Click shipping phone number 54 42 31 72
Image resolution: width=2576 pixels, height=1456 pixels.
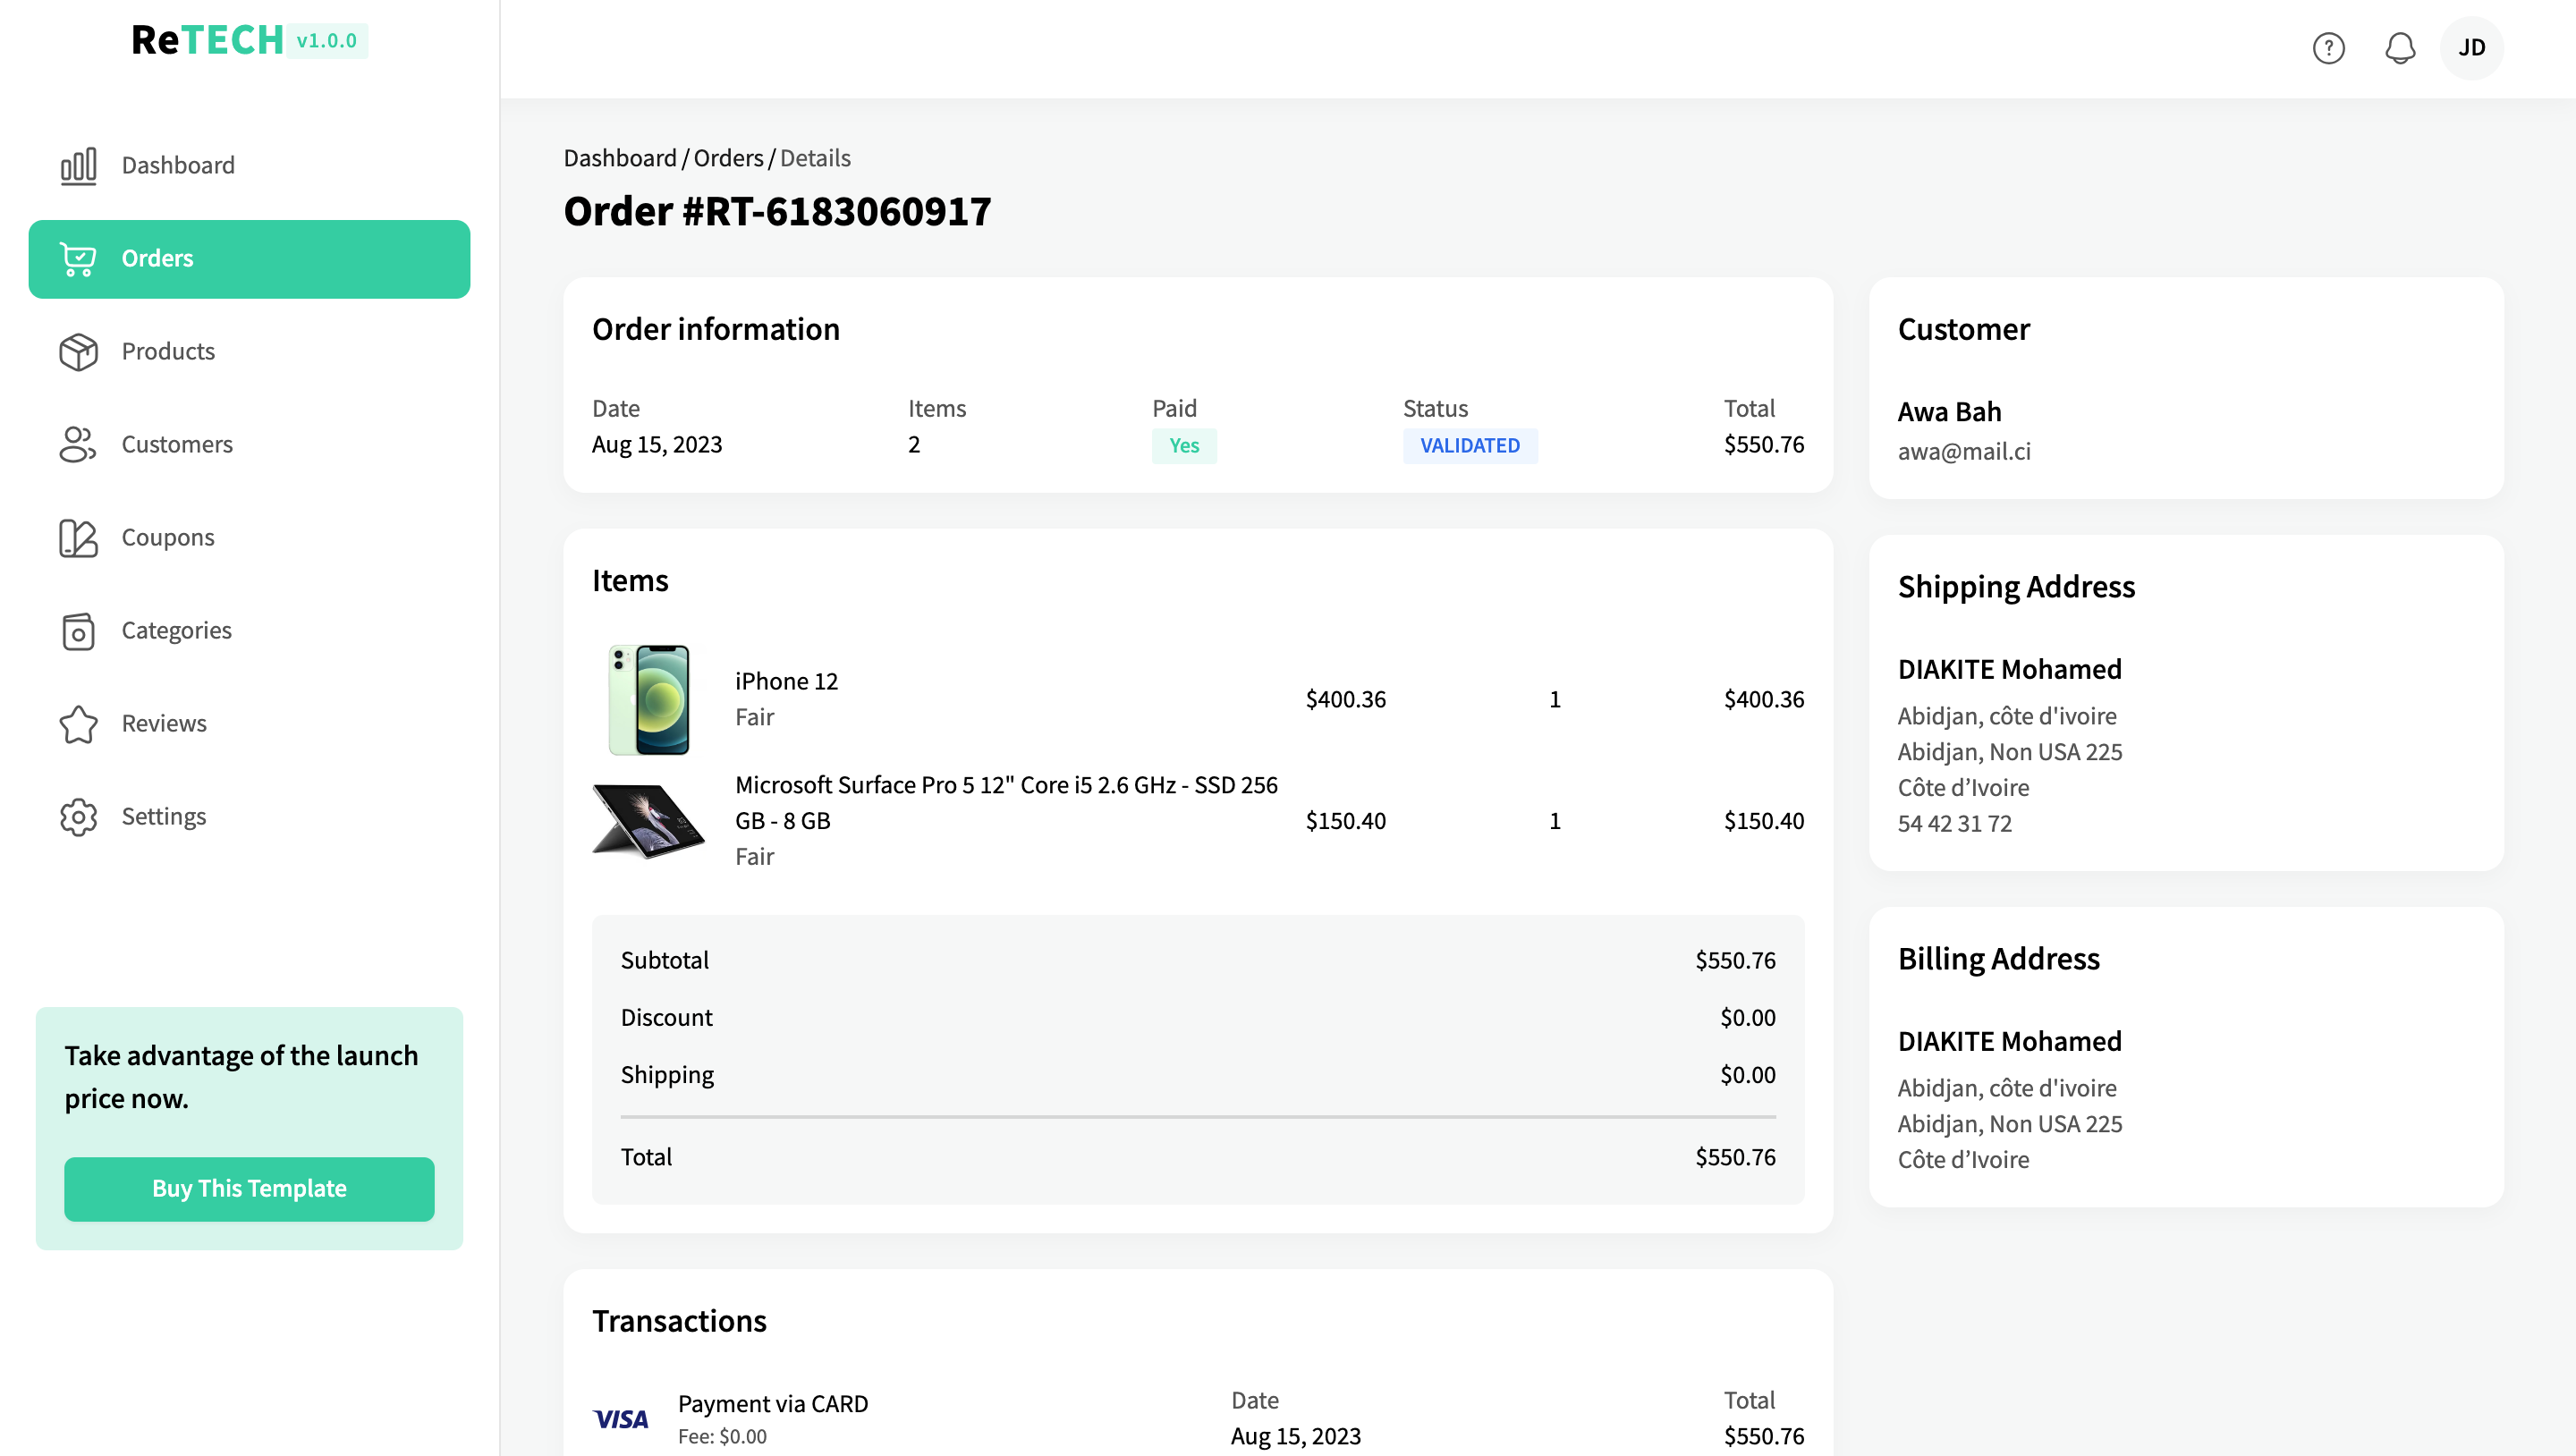point(1954,824)
